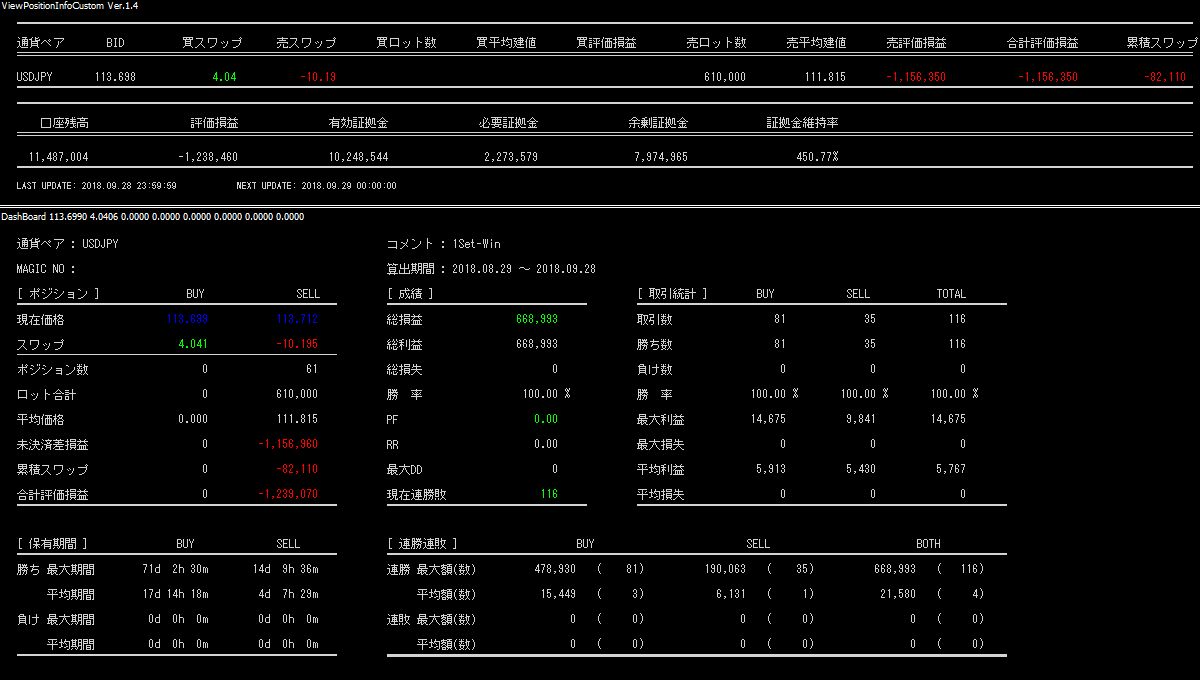Click the [ ポジション ] section header

58,294
